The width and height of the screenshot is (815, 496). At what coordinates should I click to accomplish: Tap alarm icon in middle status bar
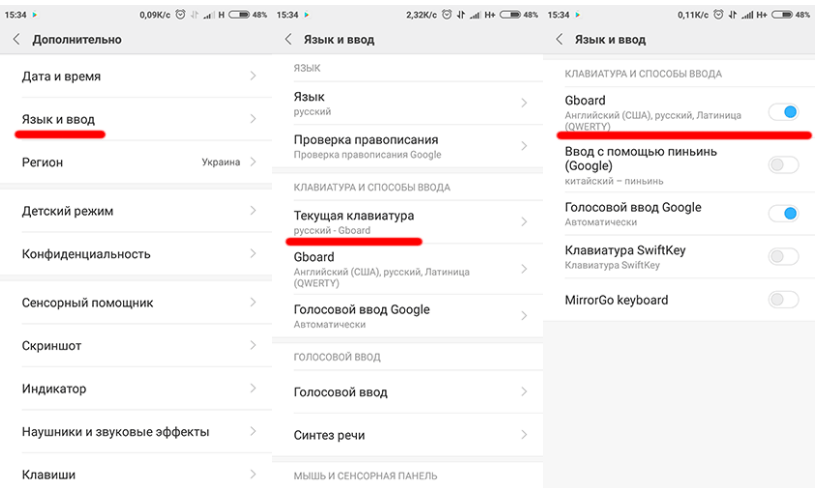click(457, 15)
